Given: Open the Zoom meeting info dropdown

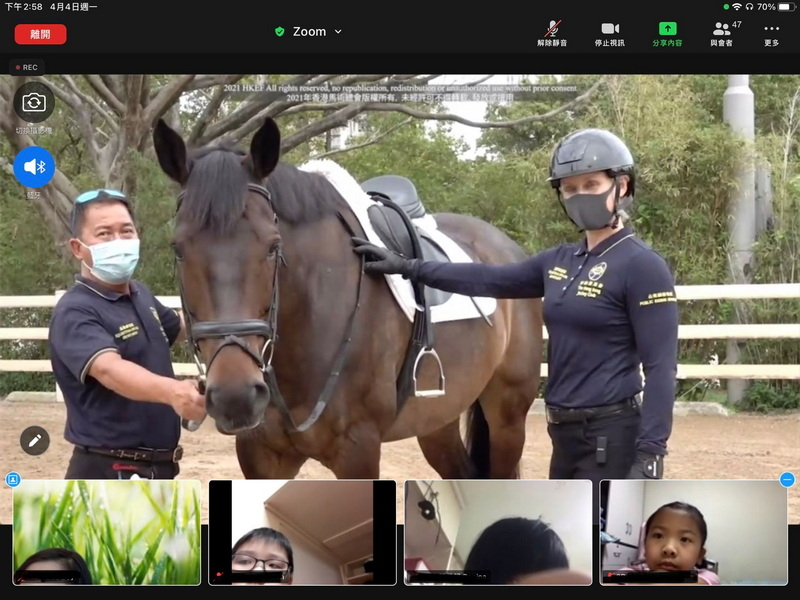Looking at the screenshot, I should pos(316,32).
